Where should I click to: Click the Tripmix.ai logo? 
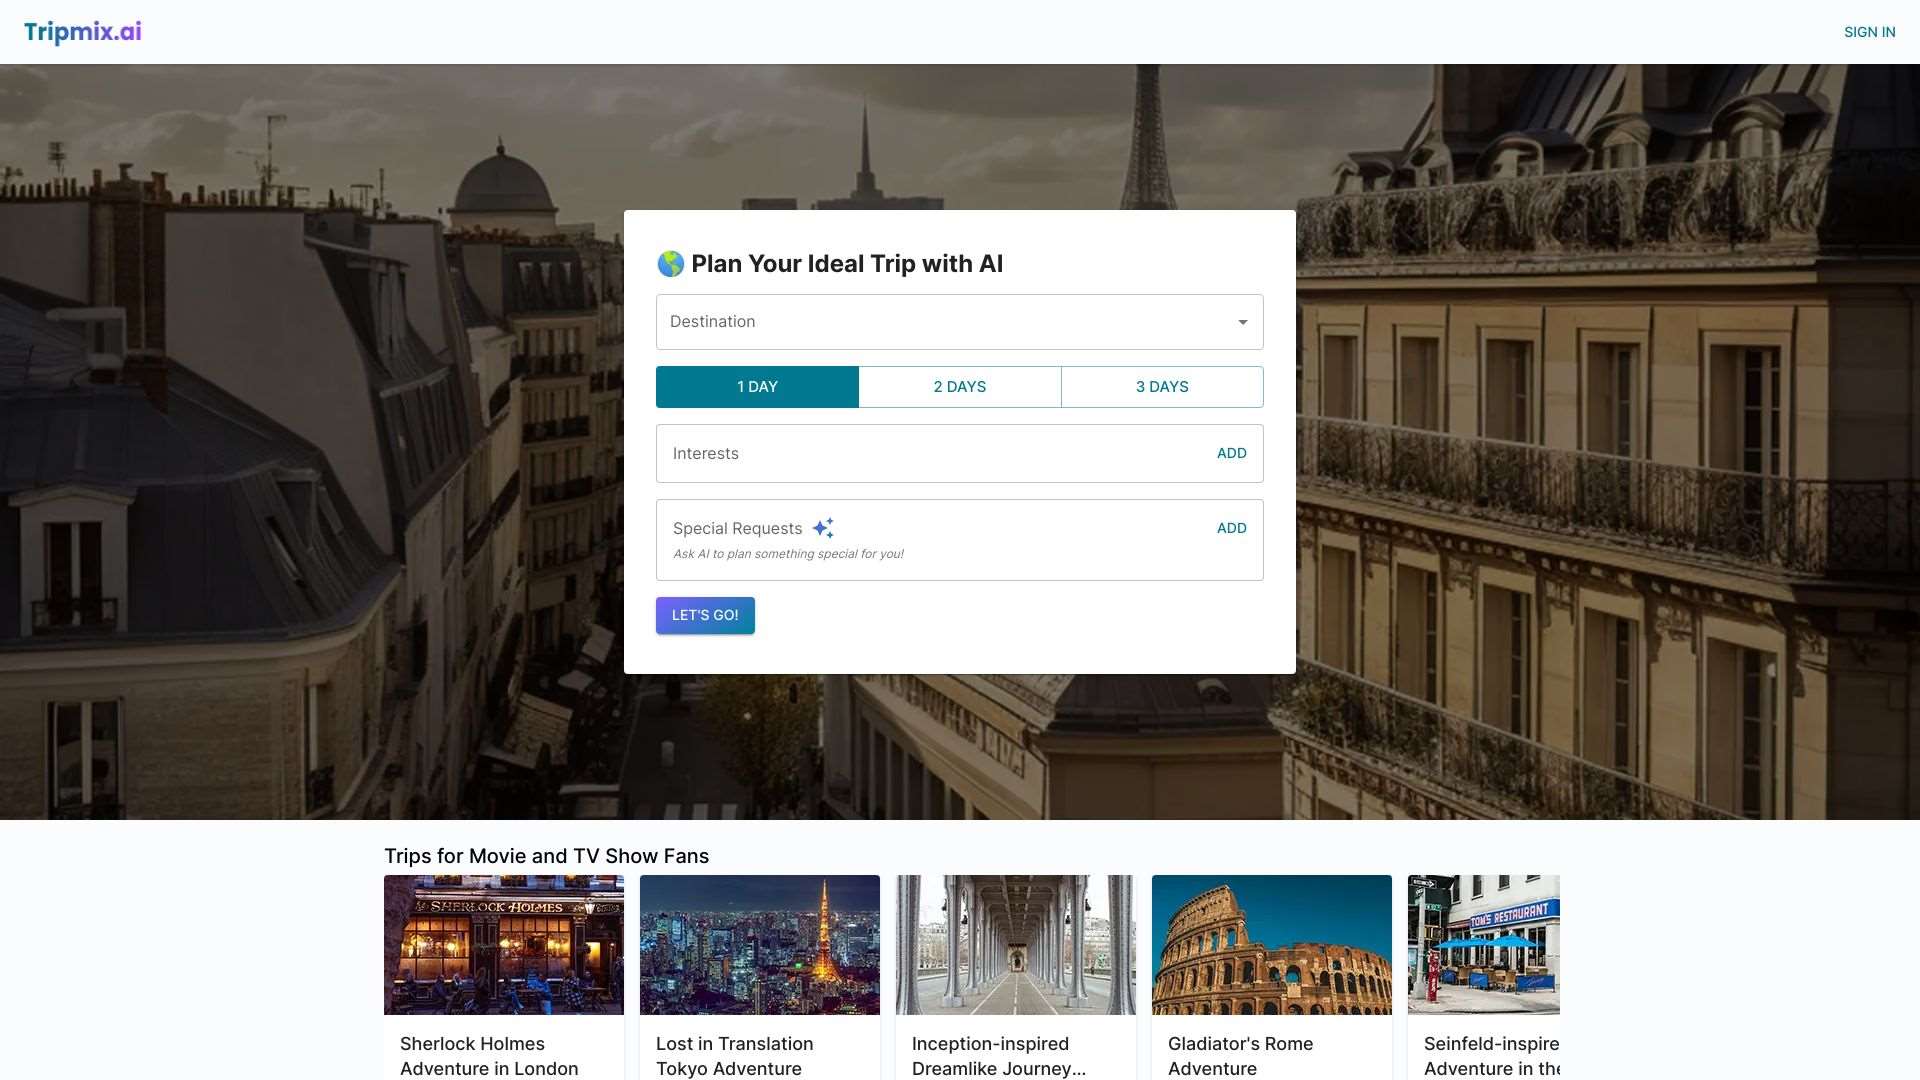point(83,31)
